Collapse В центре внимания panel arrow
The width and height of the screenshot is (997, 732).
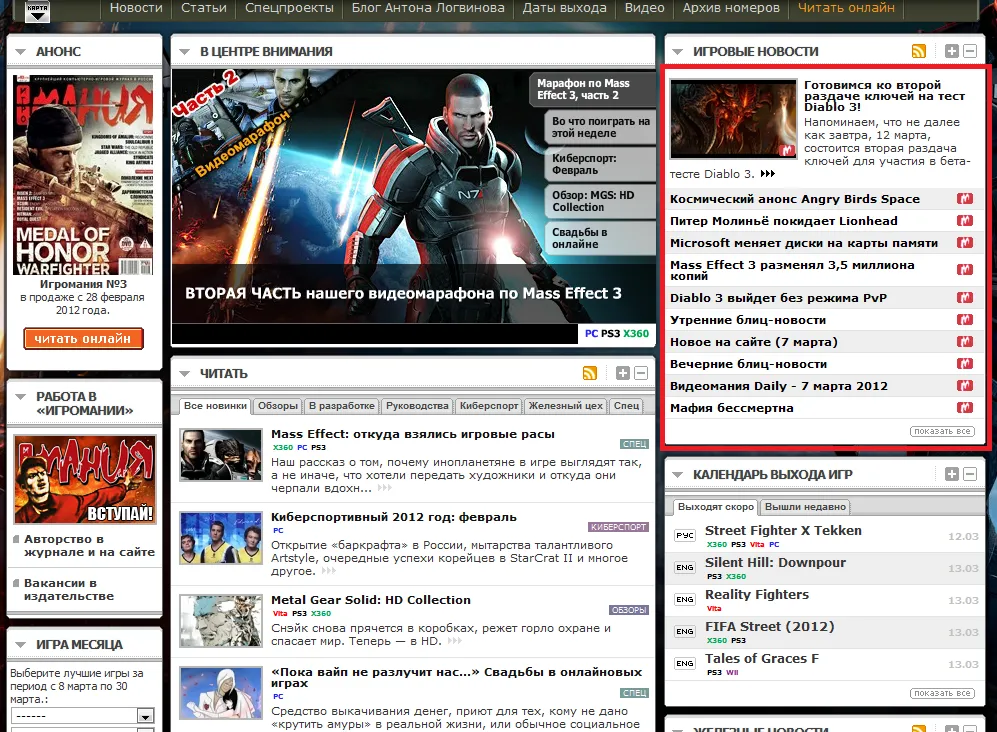[x=184, y=51]
